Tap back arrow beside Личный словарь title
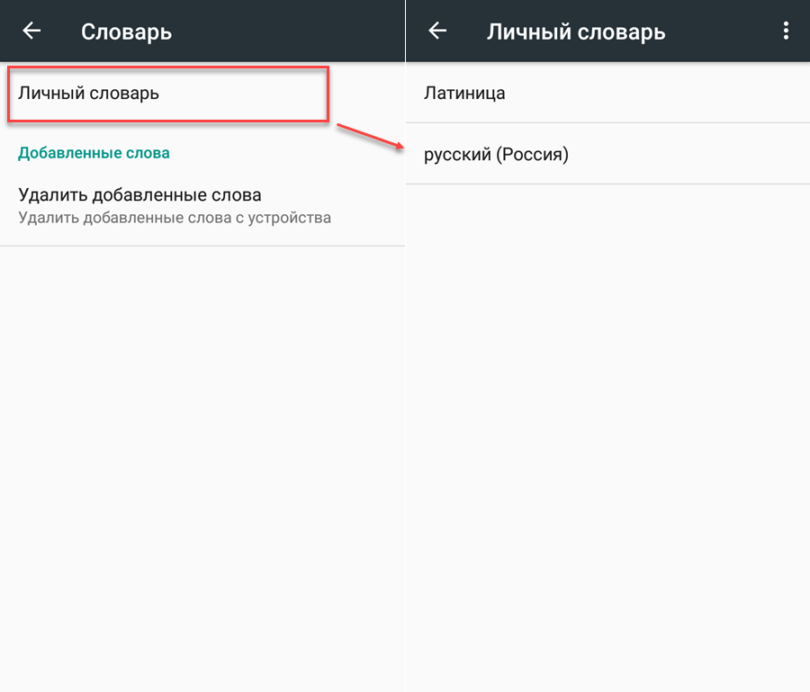810x692 pixels. coord(437,31)
